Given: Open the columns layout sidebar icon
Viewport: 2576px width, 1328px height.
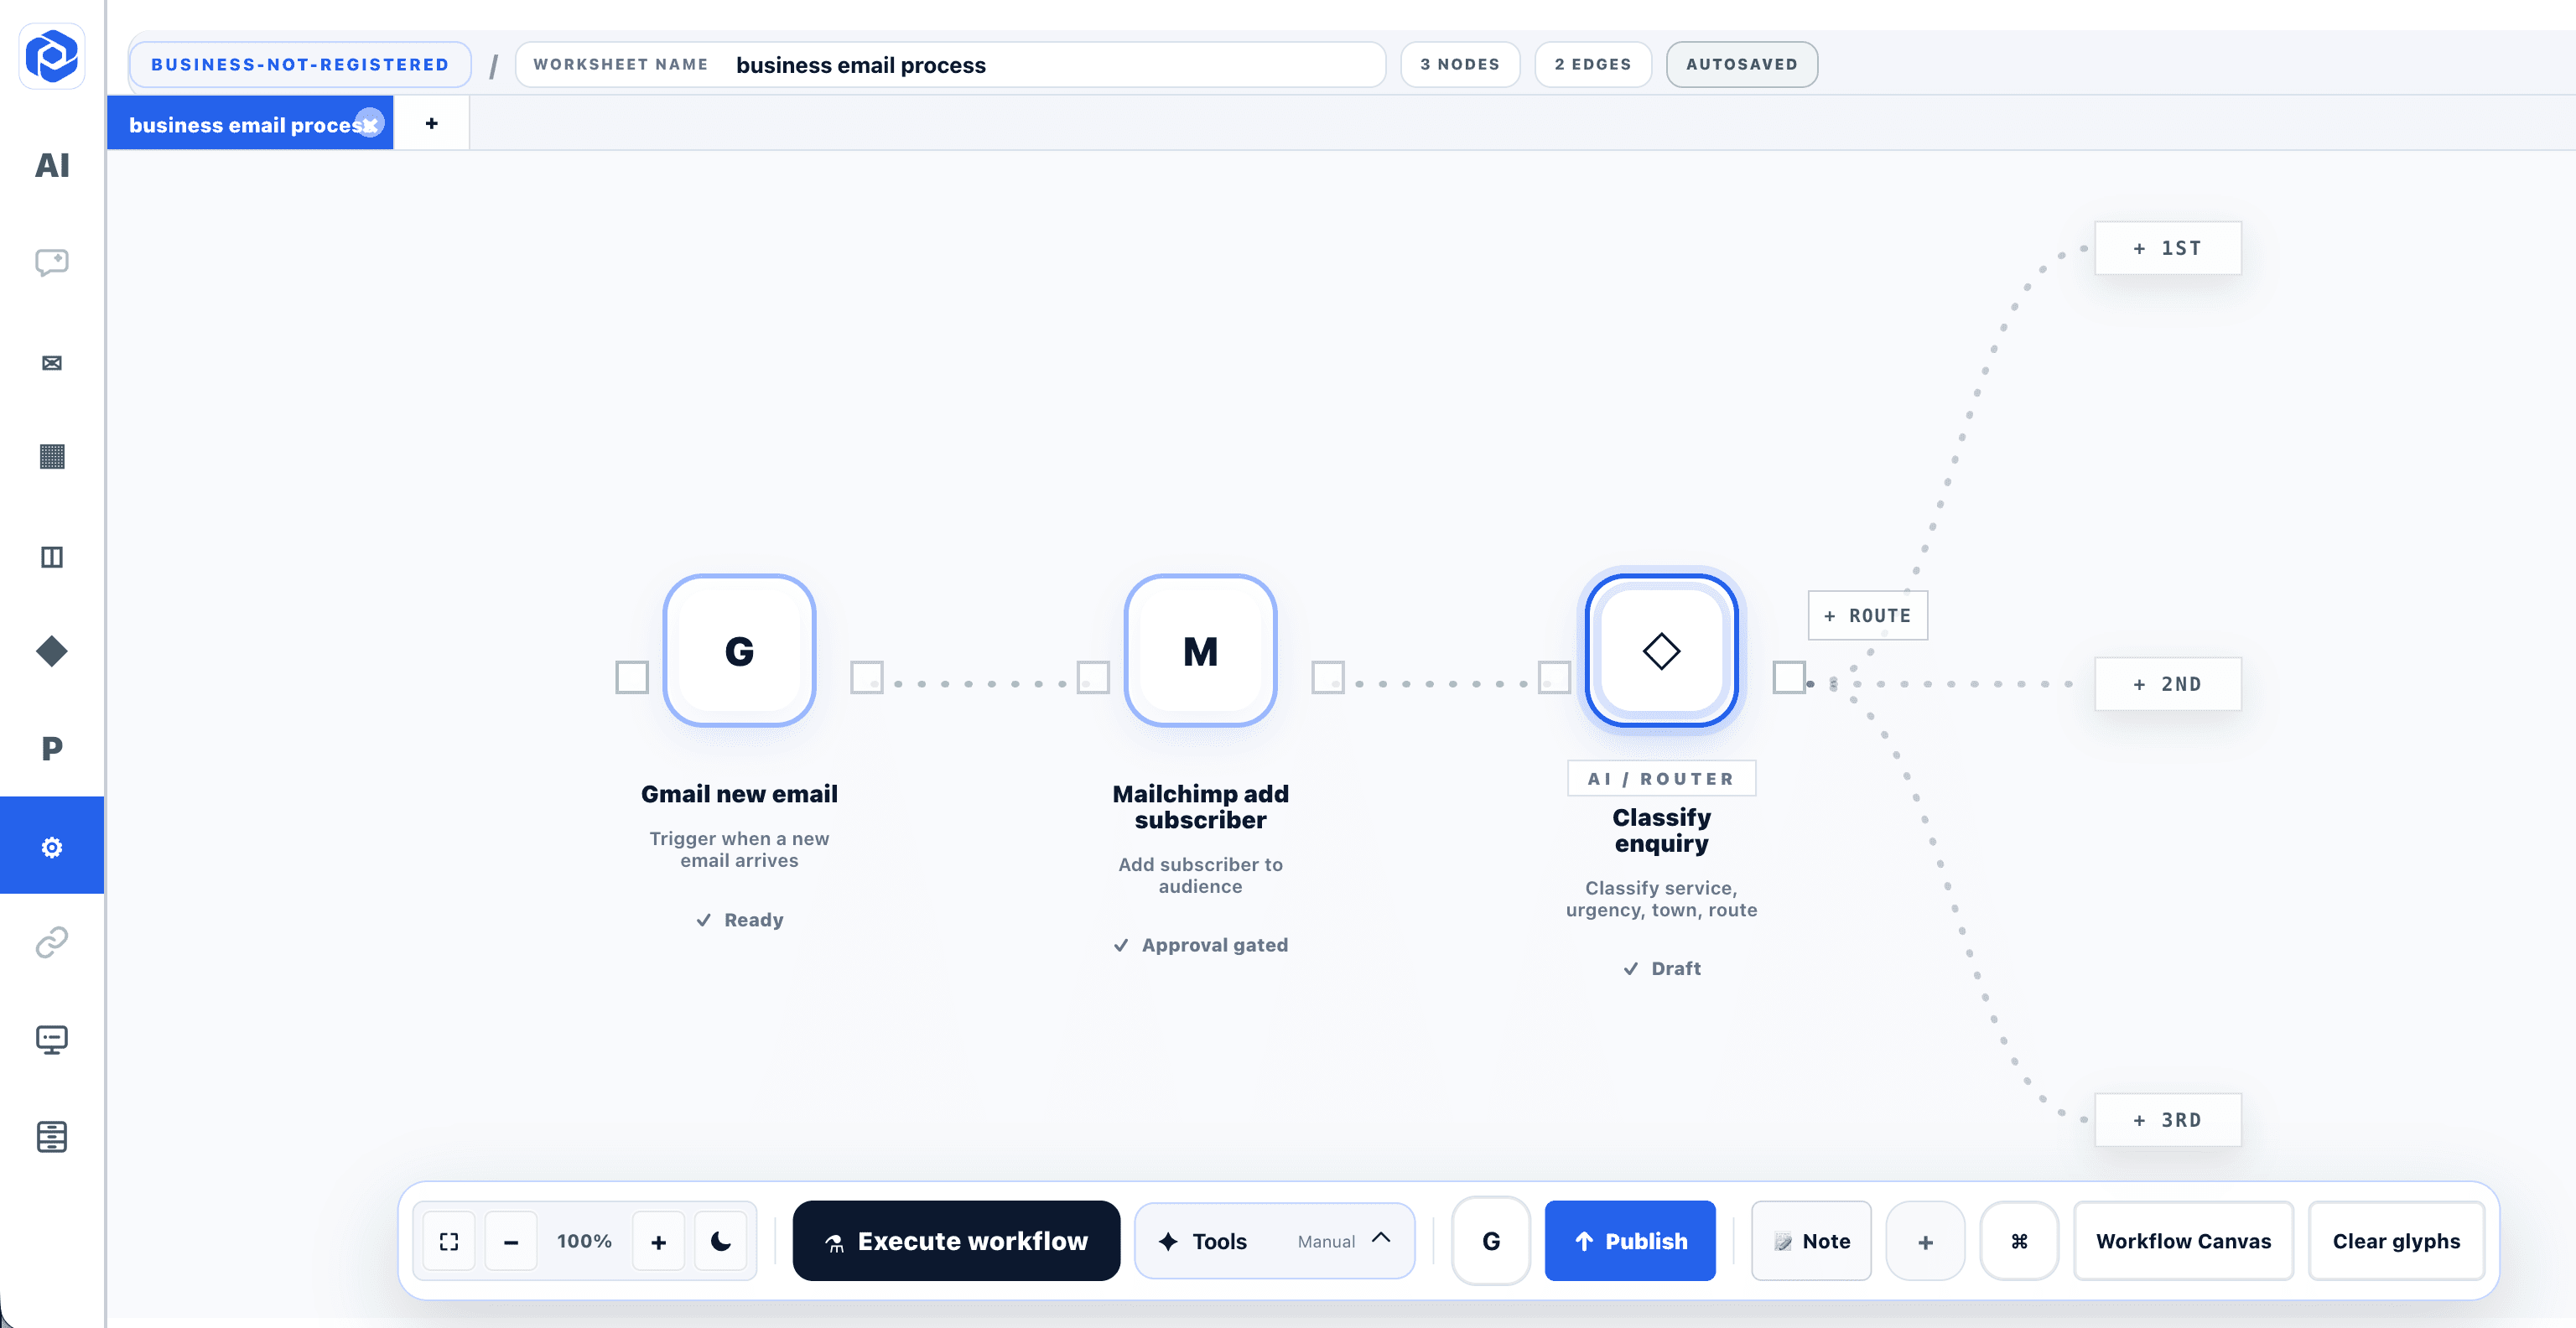Looking at the screenshot, I should point(52,557).
